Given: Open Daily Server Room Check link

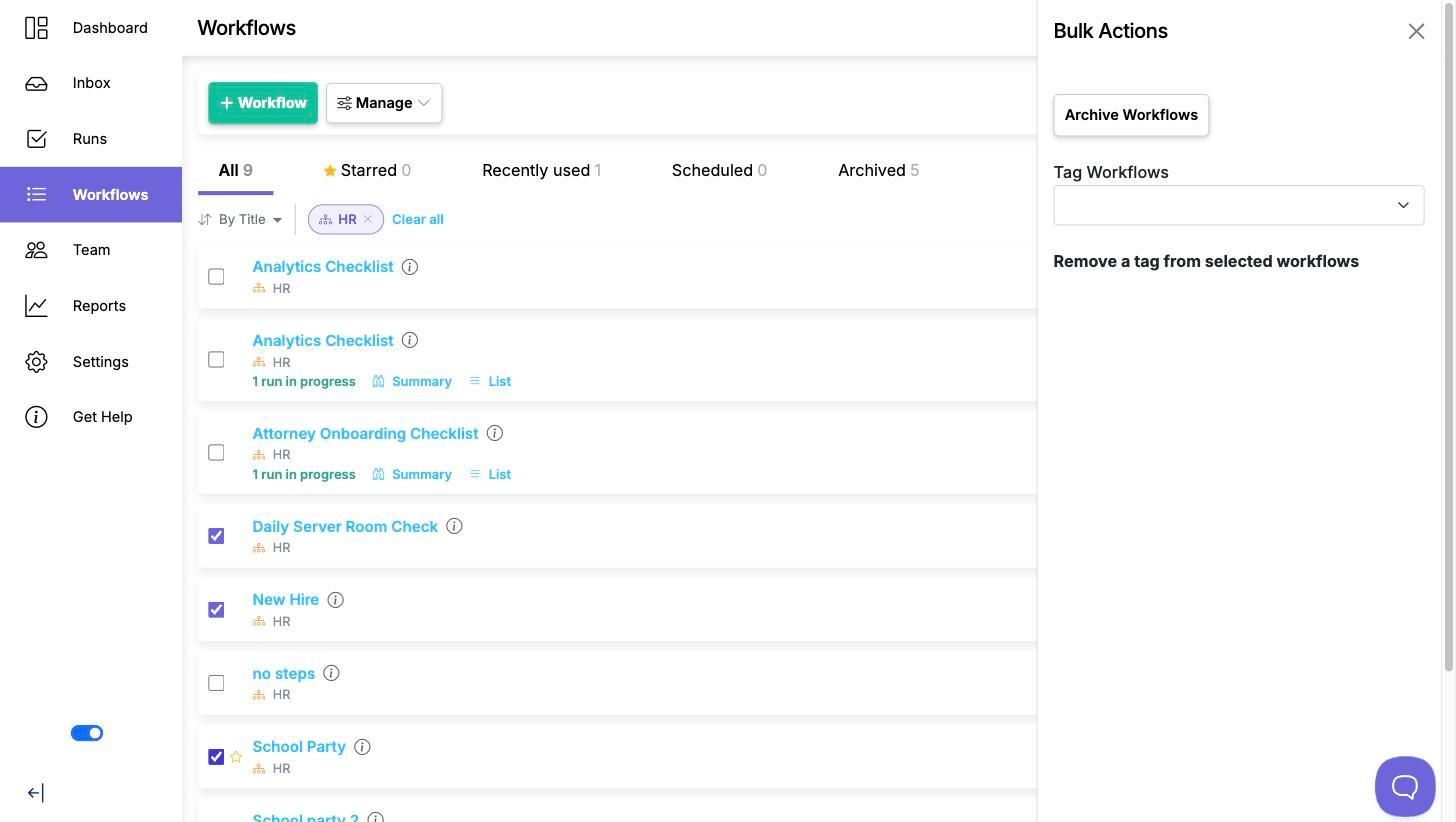Looking at the screenshot, I should (x=345, y=527).
